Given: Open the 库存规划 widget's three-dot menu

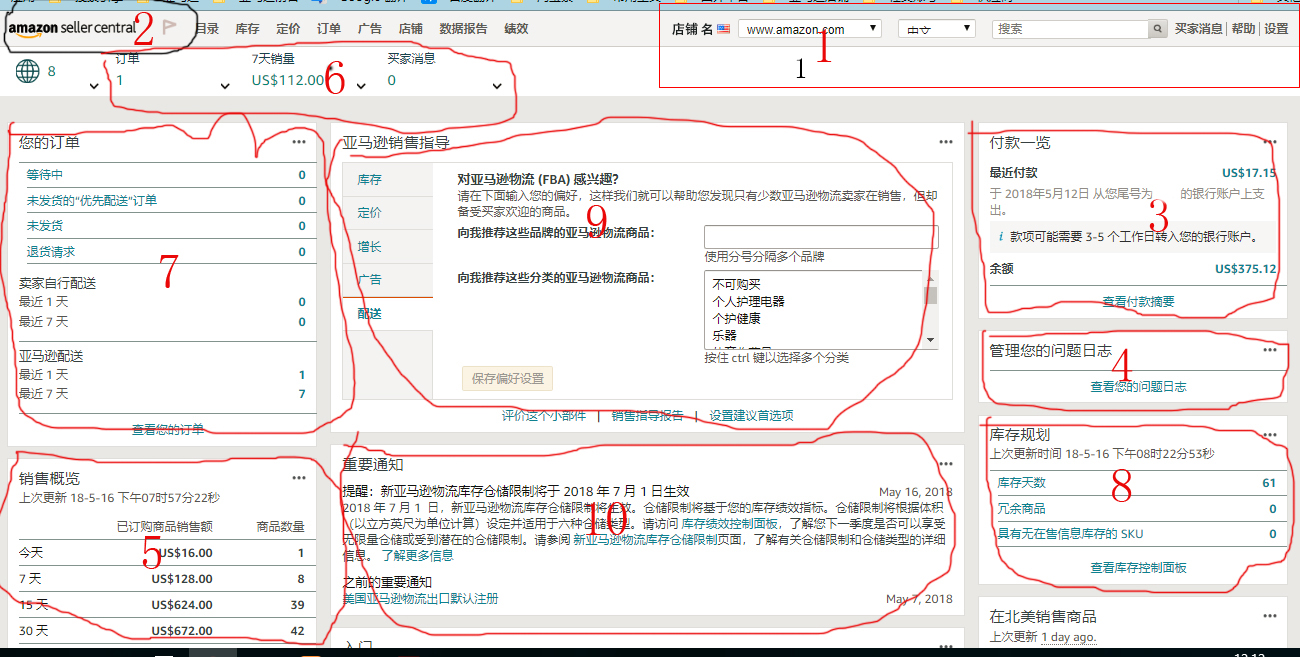Looking at the screenshot, I should (x=1270, y=435).
